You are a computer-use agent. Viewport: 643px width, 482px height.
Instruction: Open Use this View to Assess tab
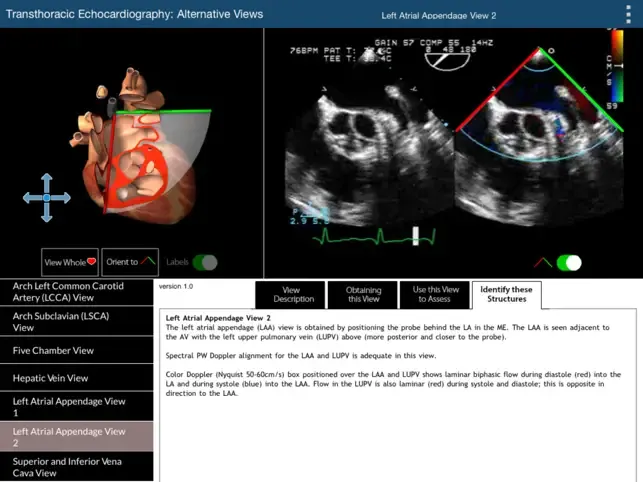click(435, 295)
